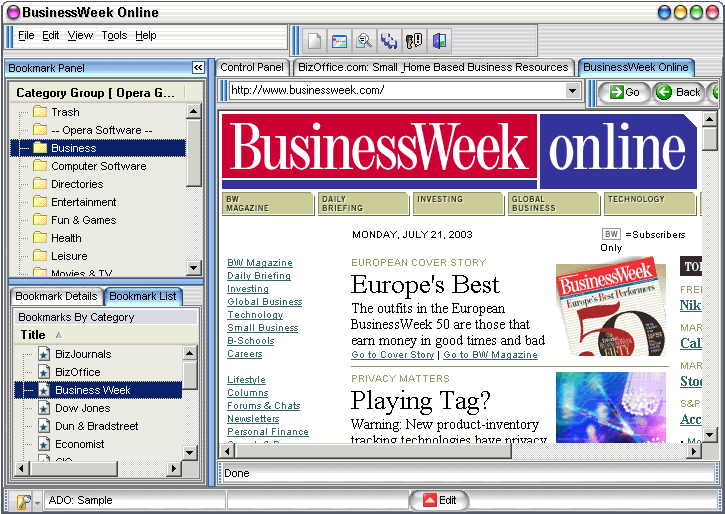This screenshot has width=725, height=514.
Task: Click the blank page new-document toolbar icon
Action: (314, 41)
